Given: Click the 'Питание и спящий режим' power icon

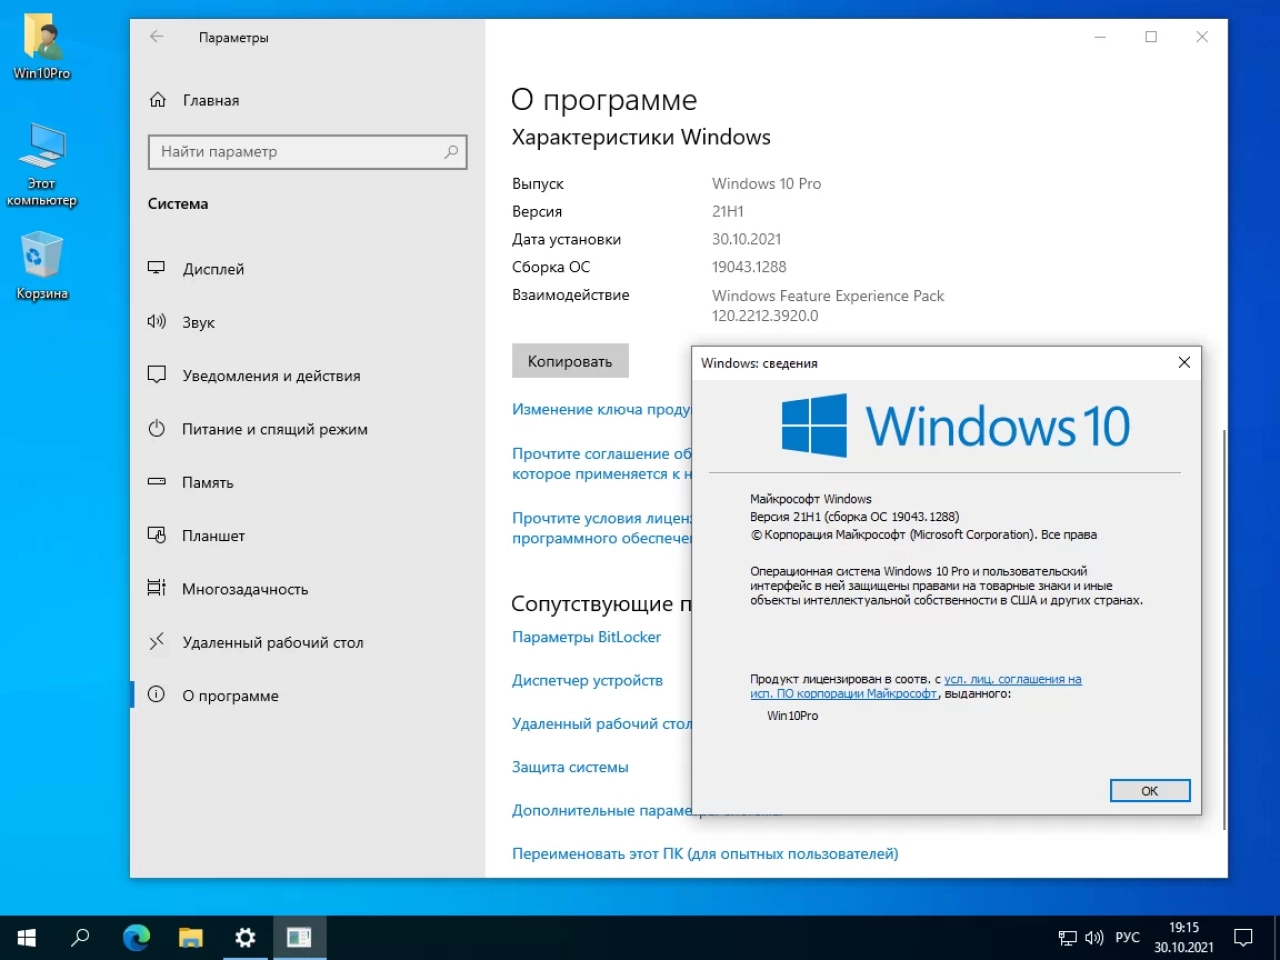Looking at the screenshot, I should (x=156, y=429).
